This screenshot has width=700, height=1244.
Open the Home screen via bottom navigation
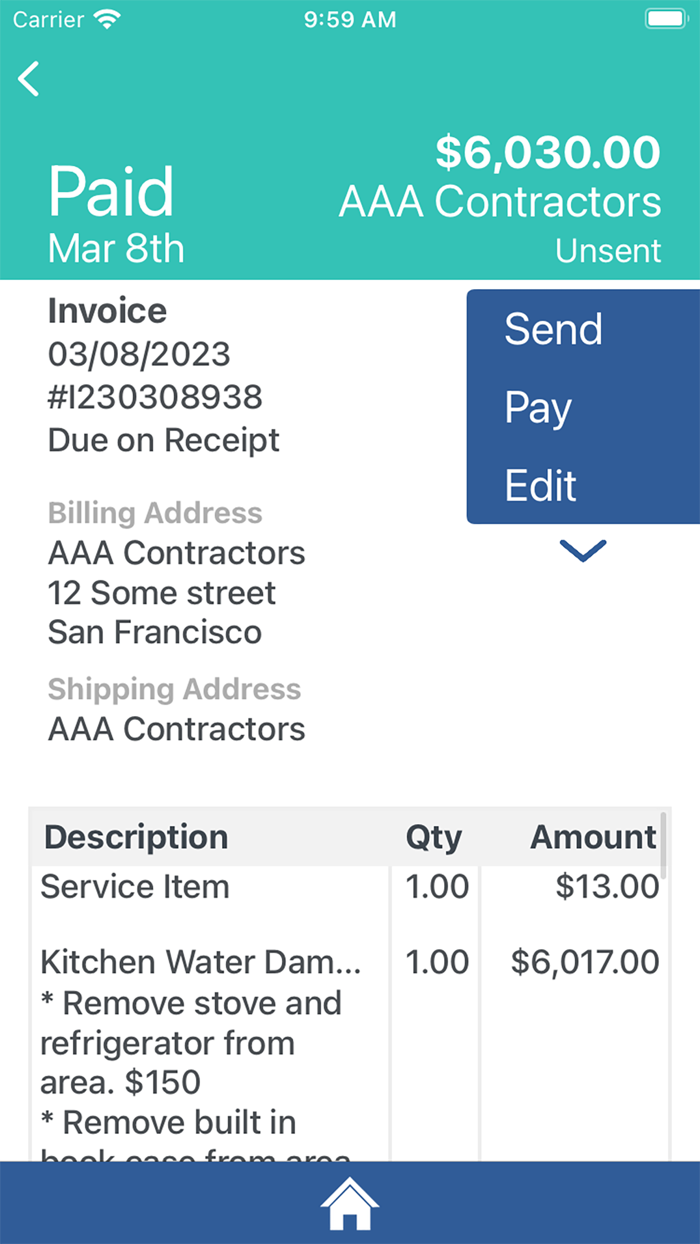point(348,1203)
